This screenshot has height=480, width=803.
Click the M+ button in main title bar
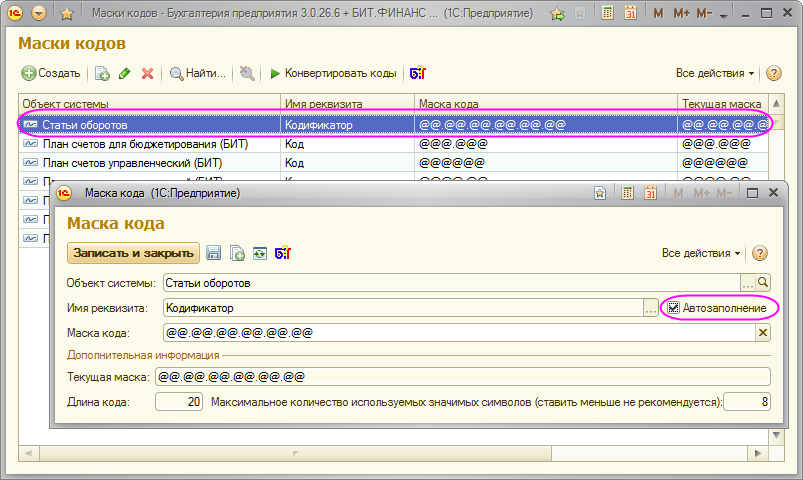(681, 14)
